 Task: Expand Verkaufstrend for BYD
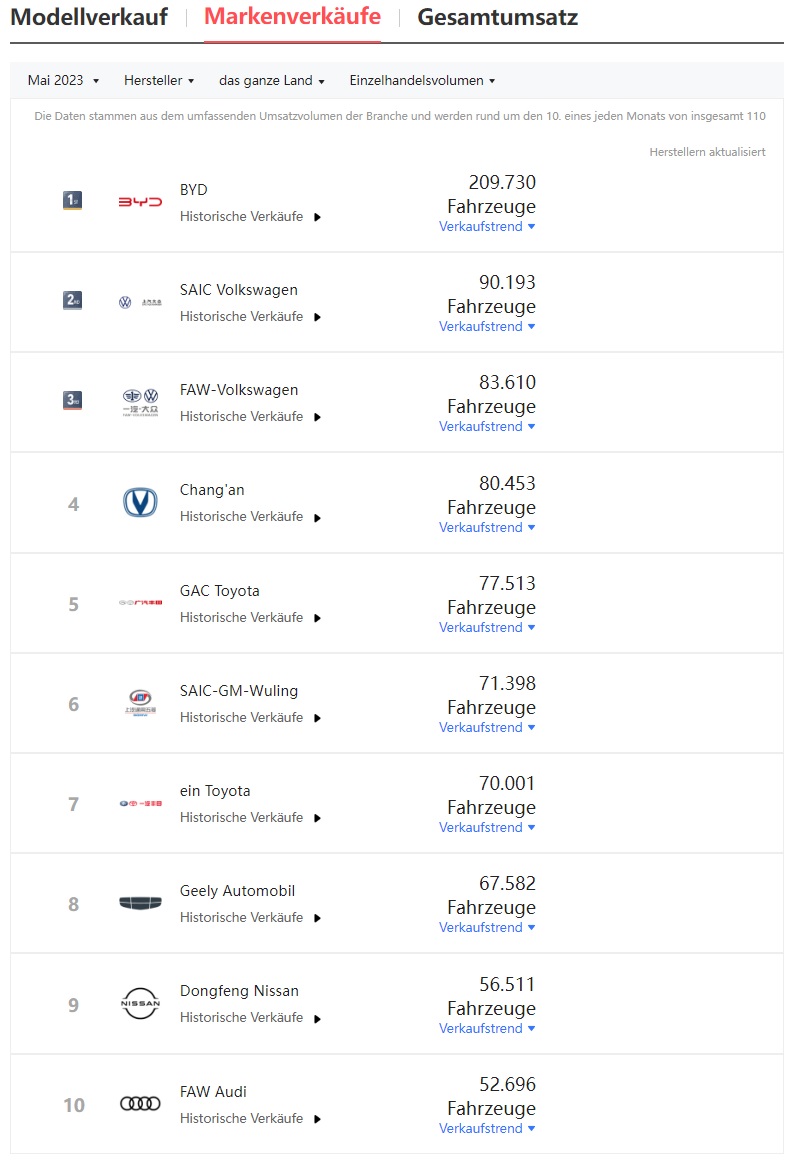[x=487, y=227]
